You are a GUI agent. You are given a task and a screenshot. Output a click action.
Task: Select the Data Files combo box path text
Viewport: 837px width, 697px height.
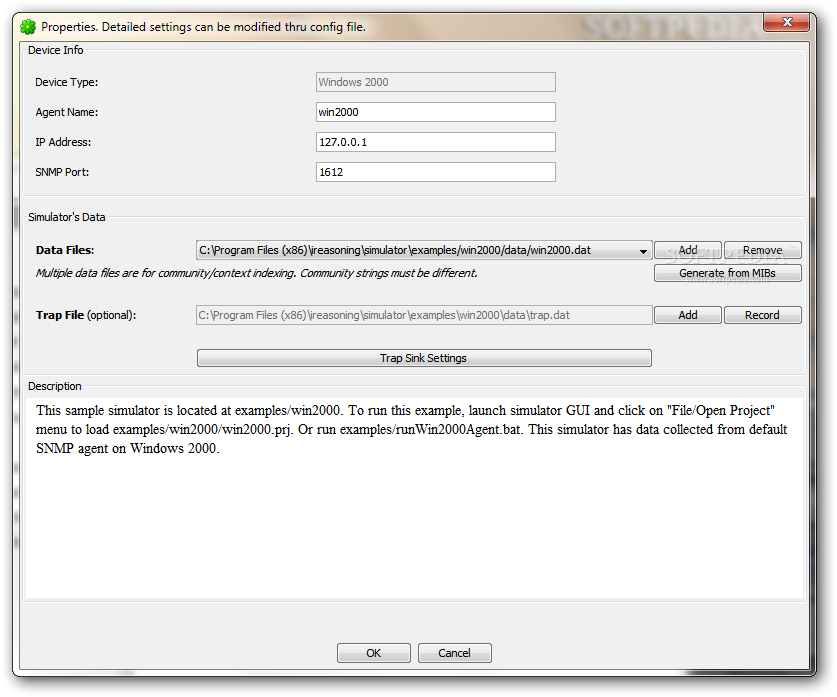(395, 250)
